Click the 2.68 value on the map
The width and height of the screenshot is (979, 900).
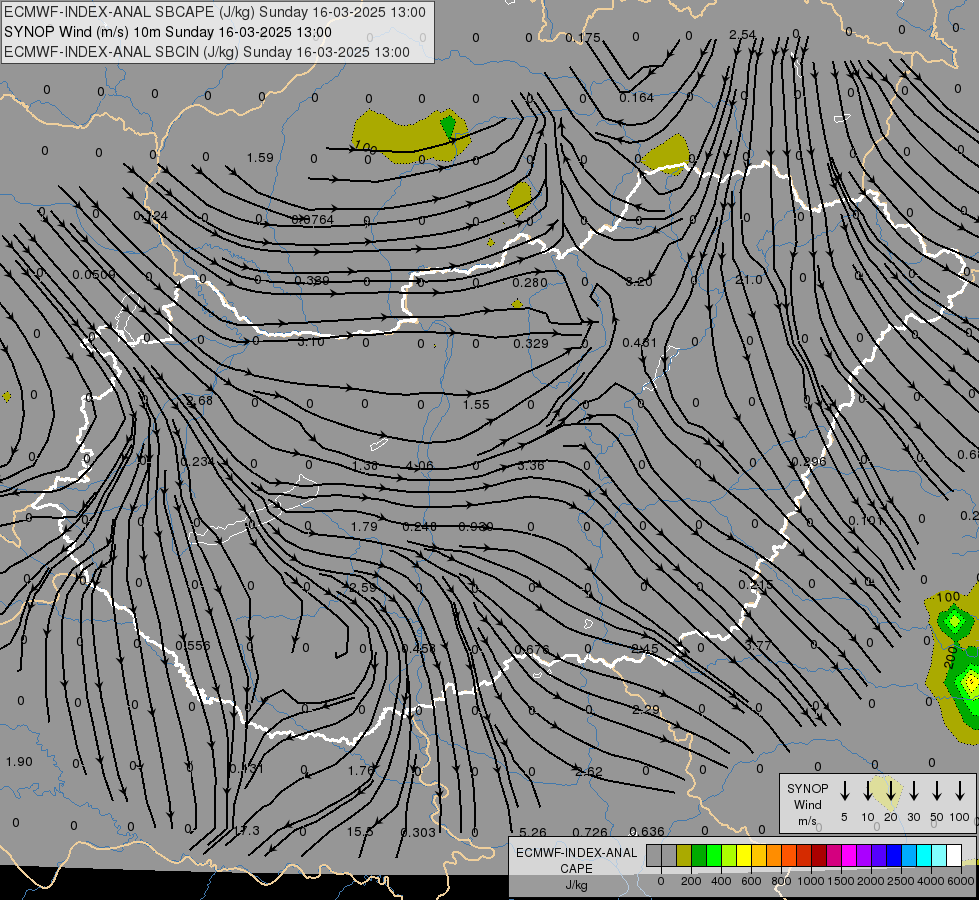coord(199,400)
